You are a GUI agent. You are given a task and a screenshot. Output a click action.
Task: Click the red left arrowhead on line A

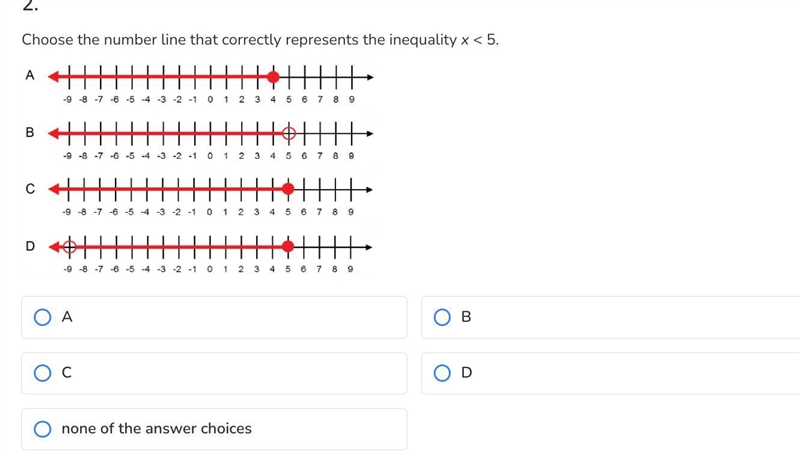[53, 77]
